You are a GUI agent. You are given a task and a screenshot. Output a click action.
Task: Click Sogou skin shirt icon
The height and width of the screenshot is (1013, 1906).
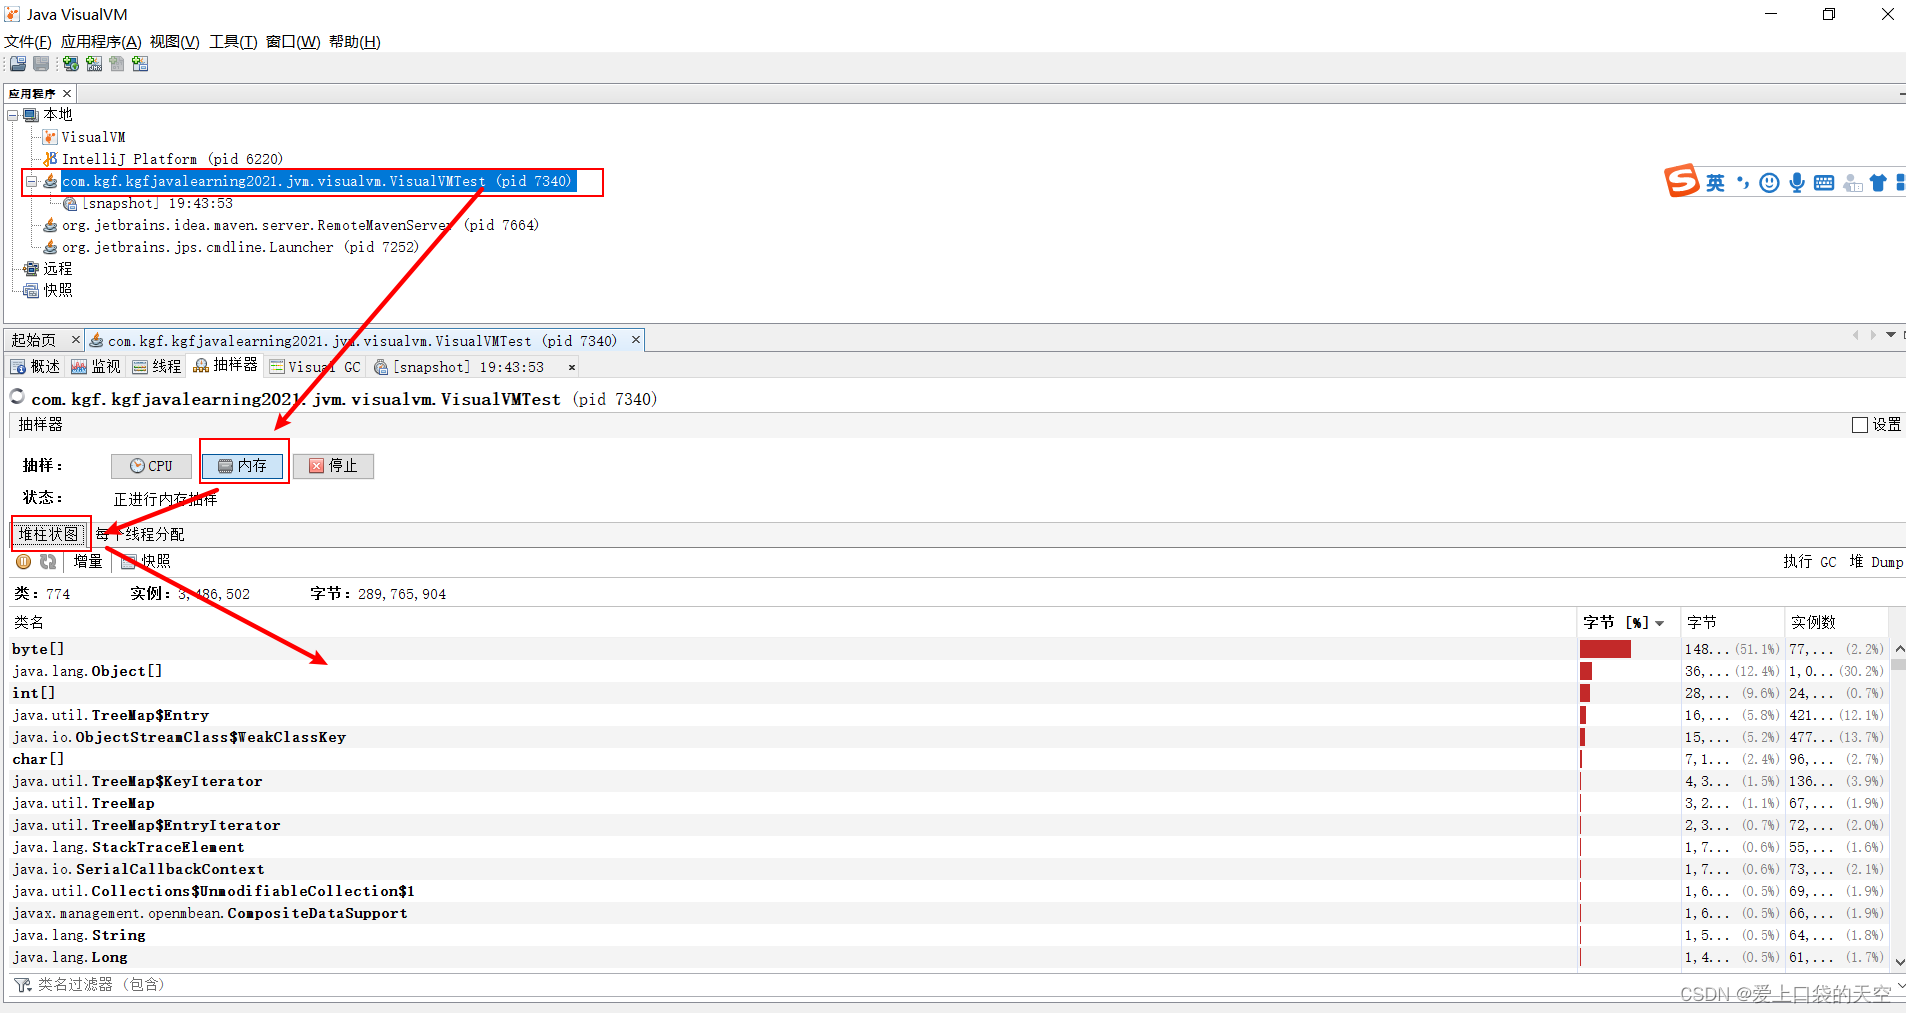pos(1878,183)
